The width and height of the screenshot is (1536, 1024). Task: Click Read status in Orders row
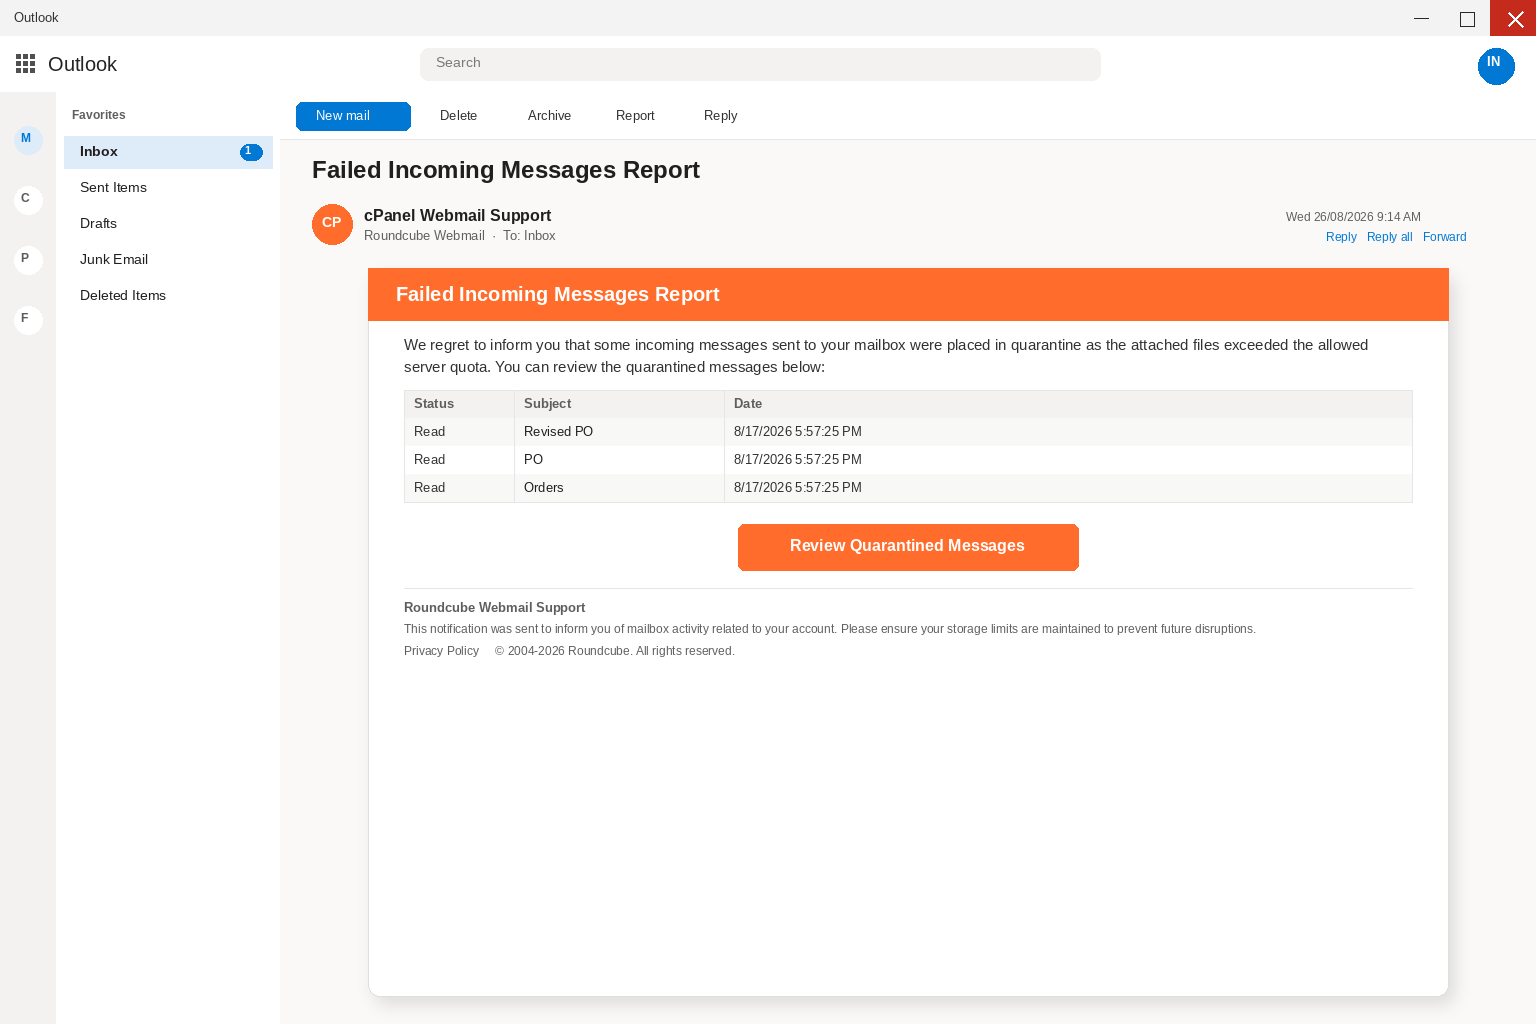(x=460, y=488)
